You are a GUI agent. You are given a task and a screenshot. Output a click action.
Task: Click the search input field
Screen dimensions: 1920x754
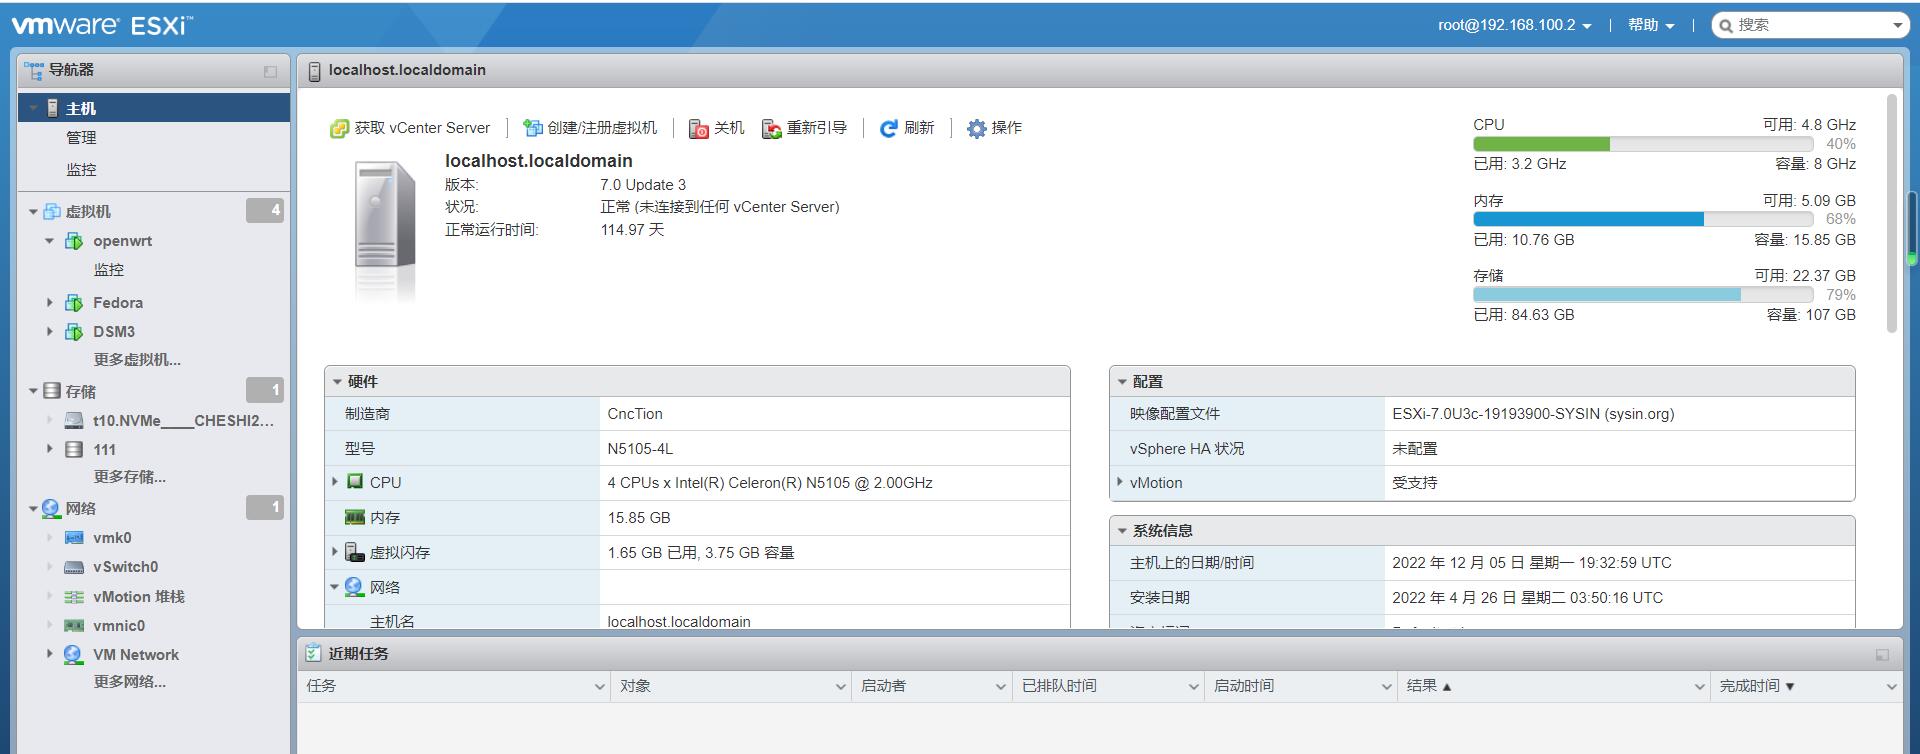click(1810, 25)
